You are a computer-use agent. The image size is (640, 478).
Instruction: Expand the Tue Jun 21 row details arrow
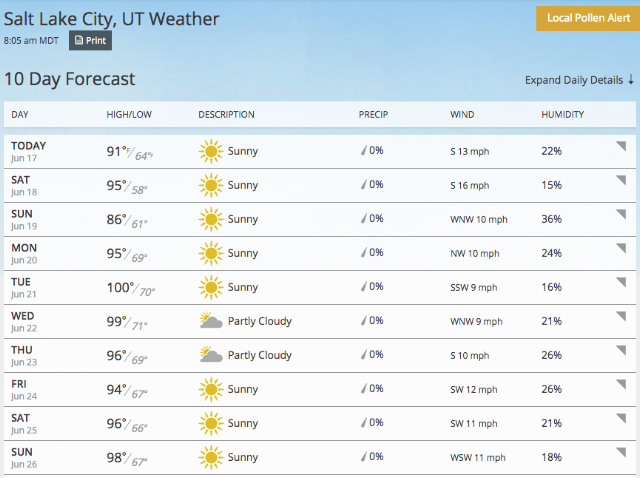click(x=621, y=282)
